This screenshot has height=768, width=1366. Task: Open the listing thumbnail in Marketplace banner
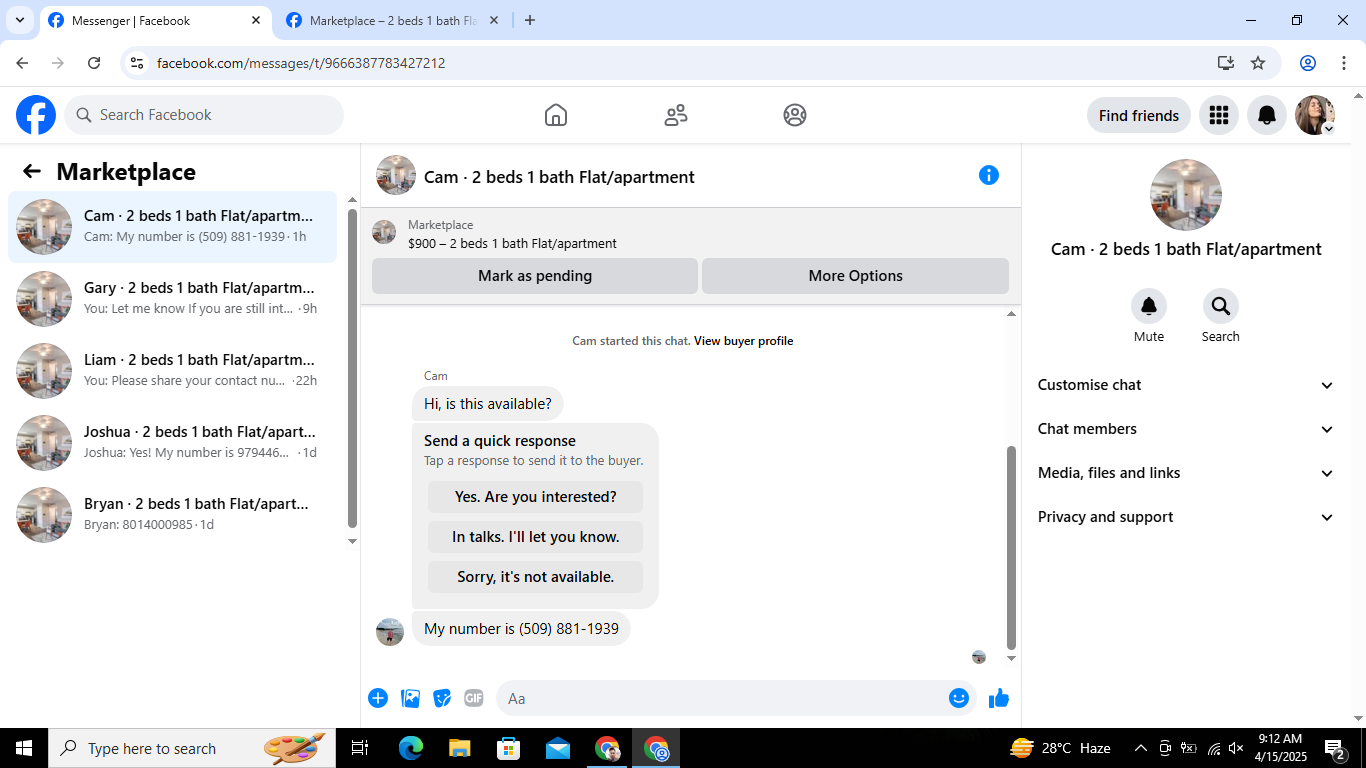pyautogui.click(x=384, y=233)
